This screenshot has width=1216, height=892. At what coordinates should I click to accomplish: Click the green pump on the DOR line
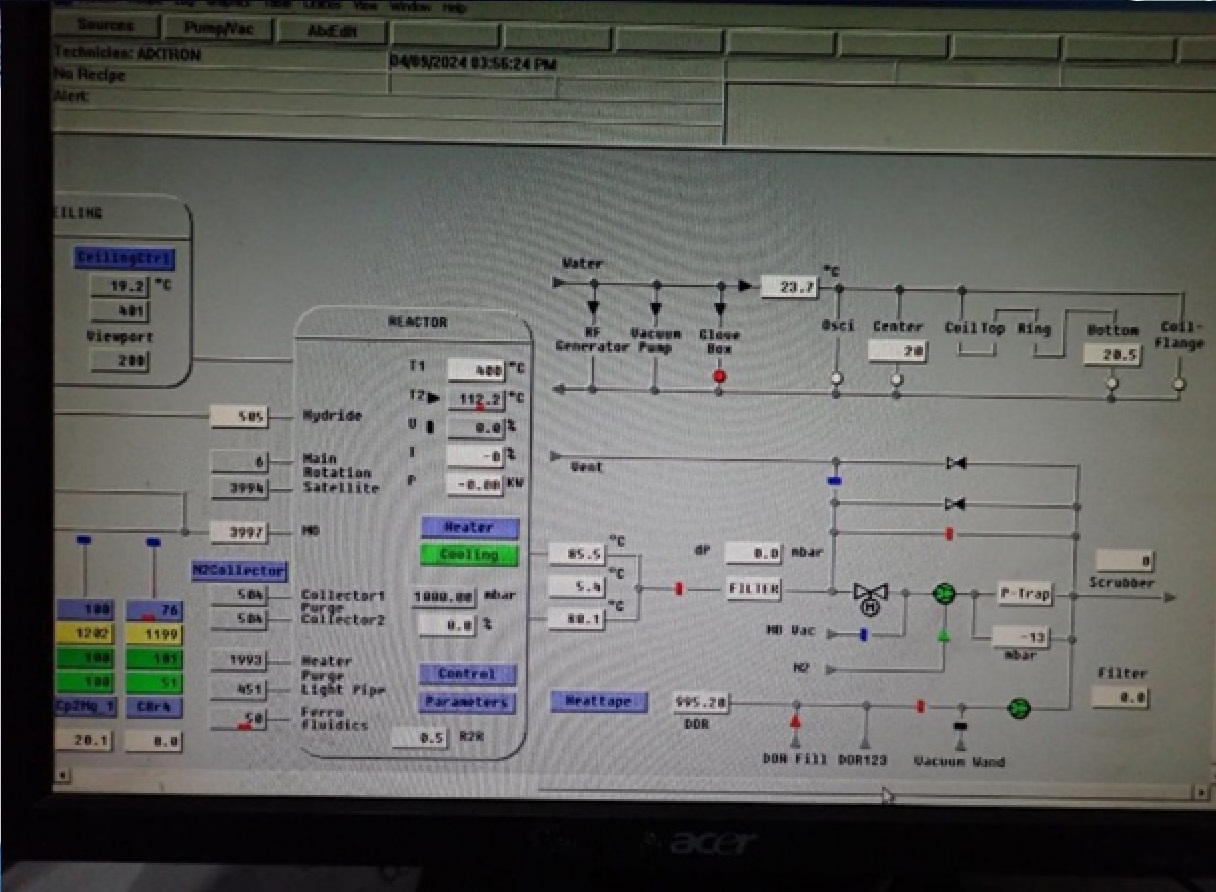click(x=1018, y=708)
